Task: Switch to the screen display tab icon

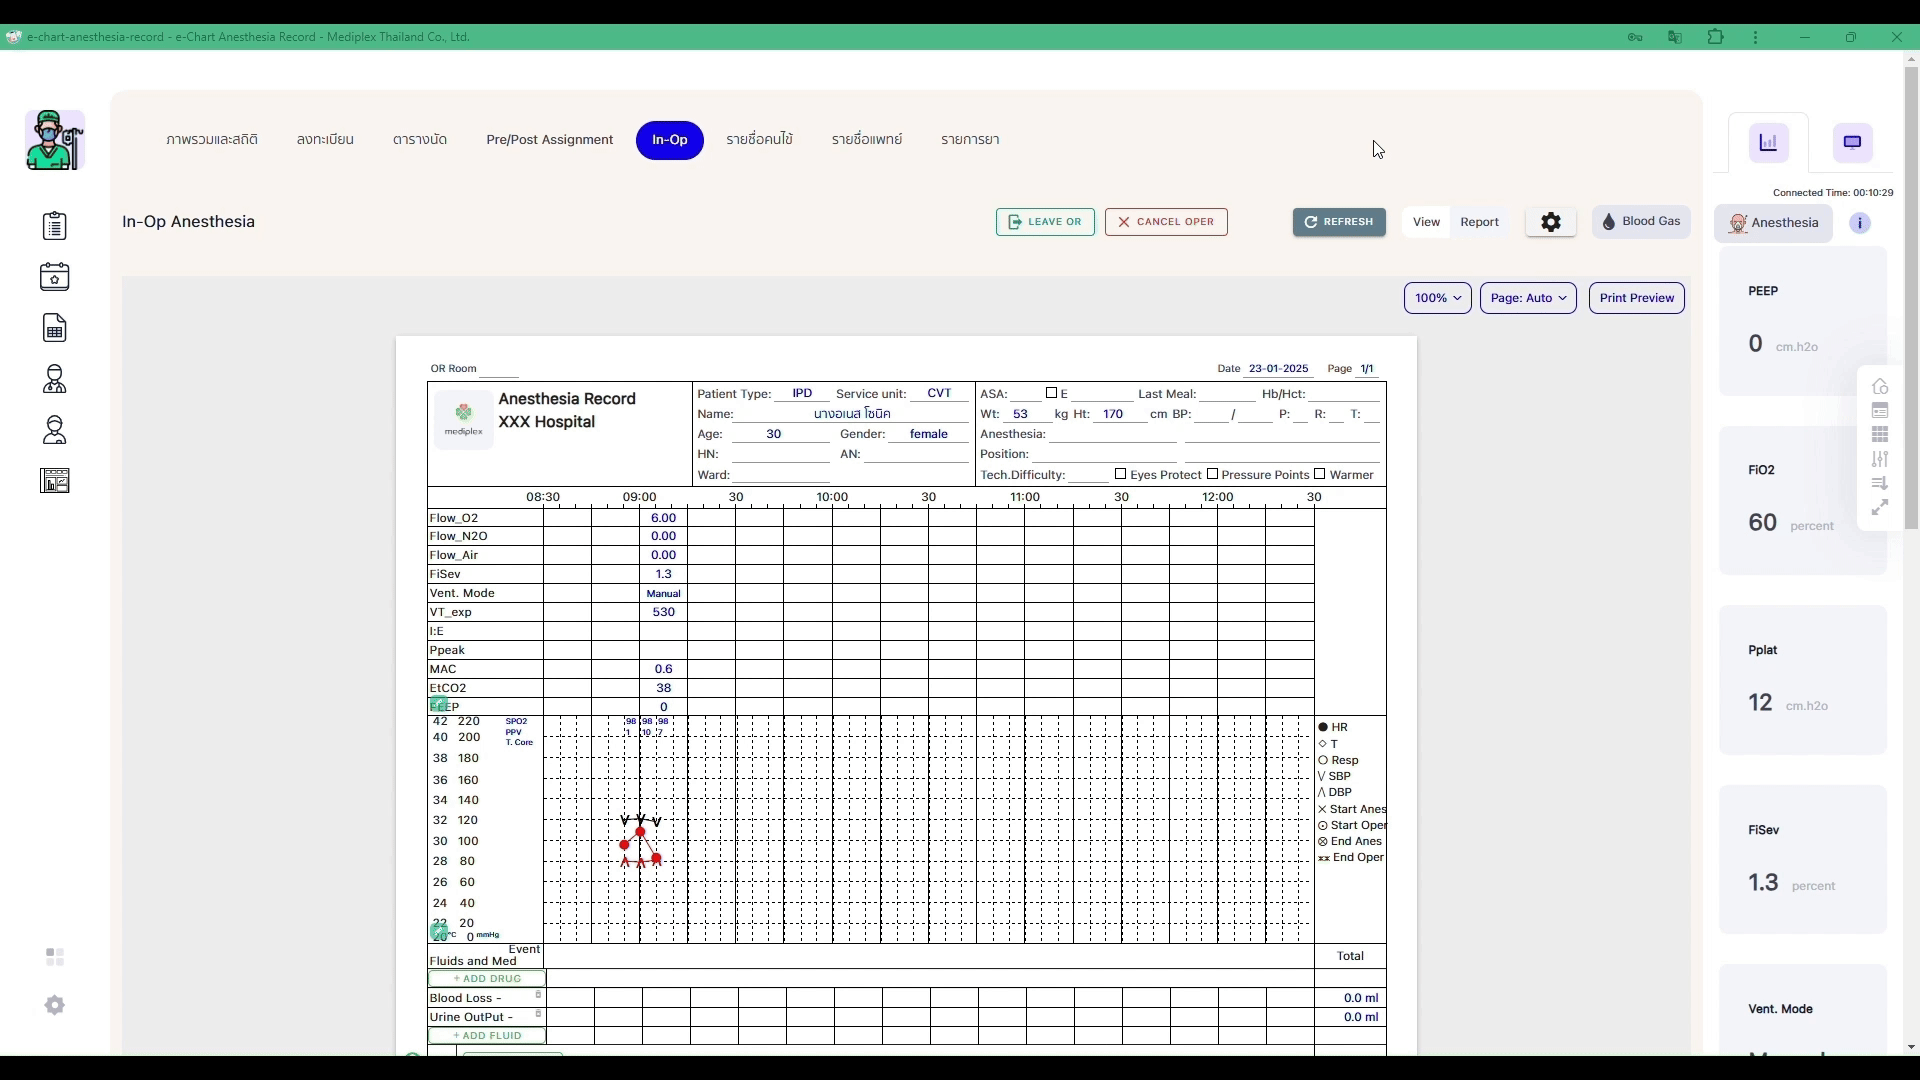Action: (x=1852, y=142)
